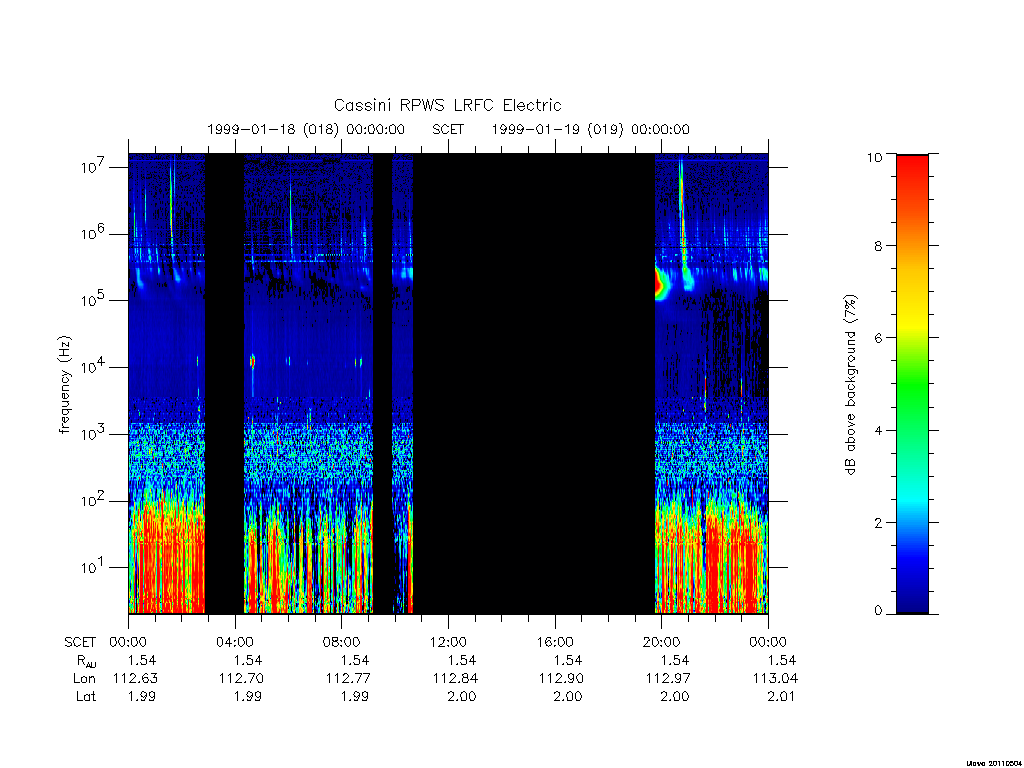Click the 10^3 frequency tick label
Image resolution: width=1024 pixels, height=768 pixels.
94,434
